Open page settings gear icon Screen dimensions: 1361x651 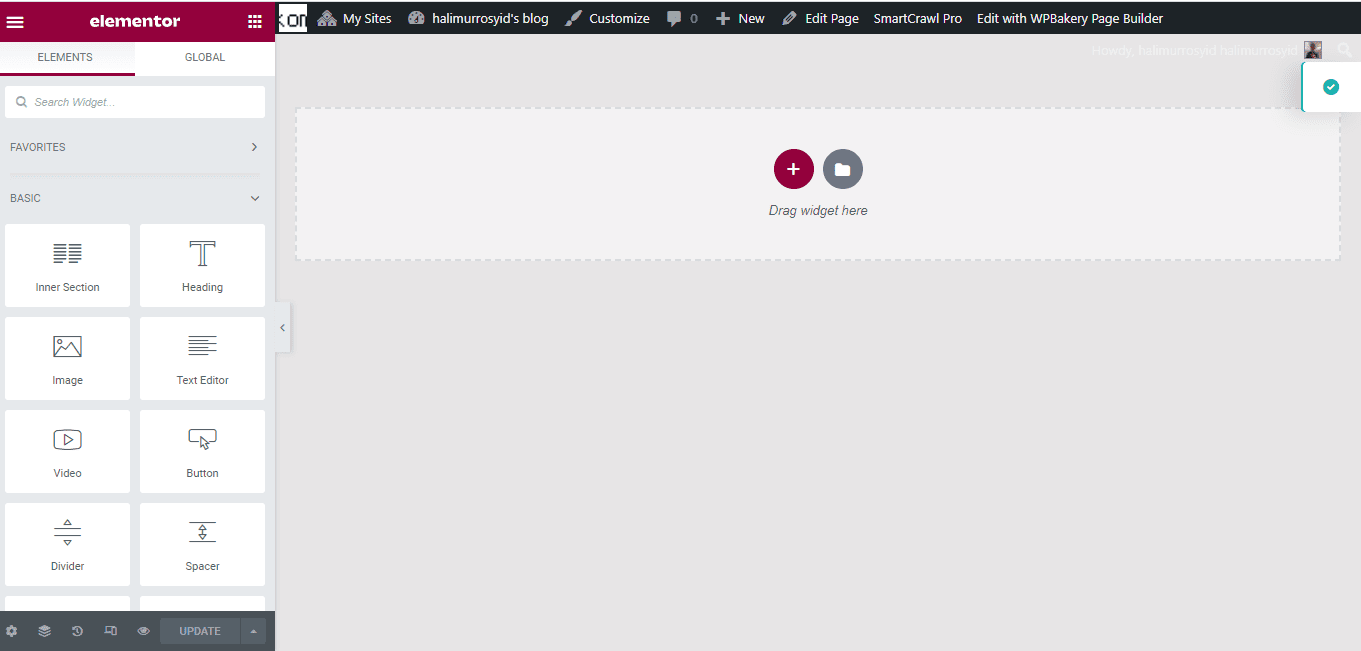[12, 631]
